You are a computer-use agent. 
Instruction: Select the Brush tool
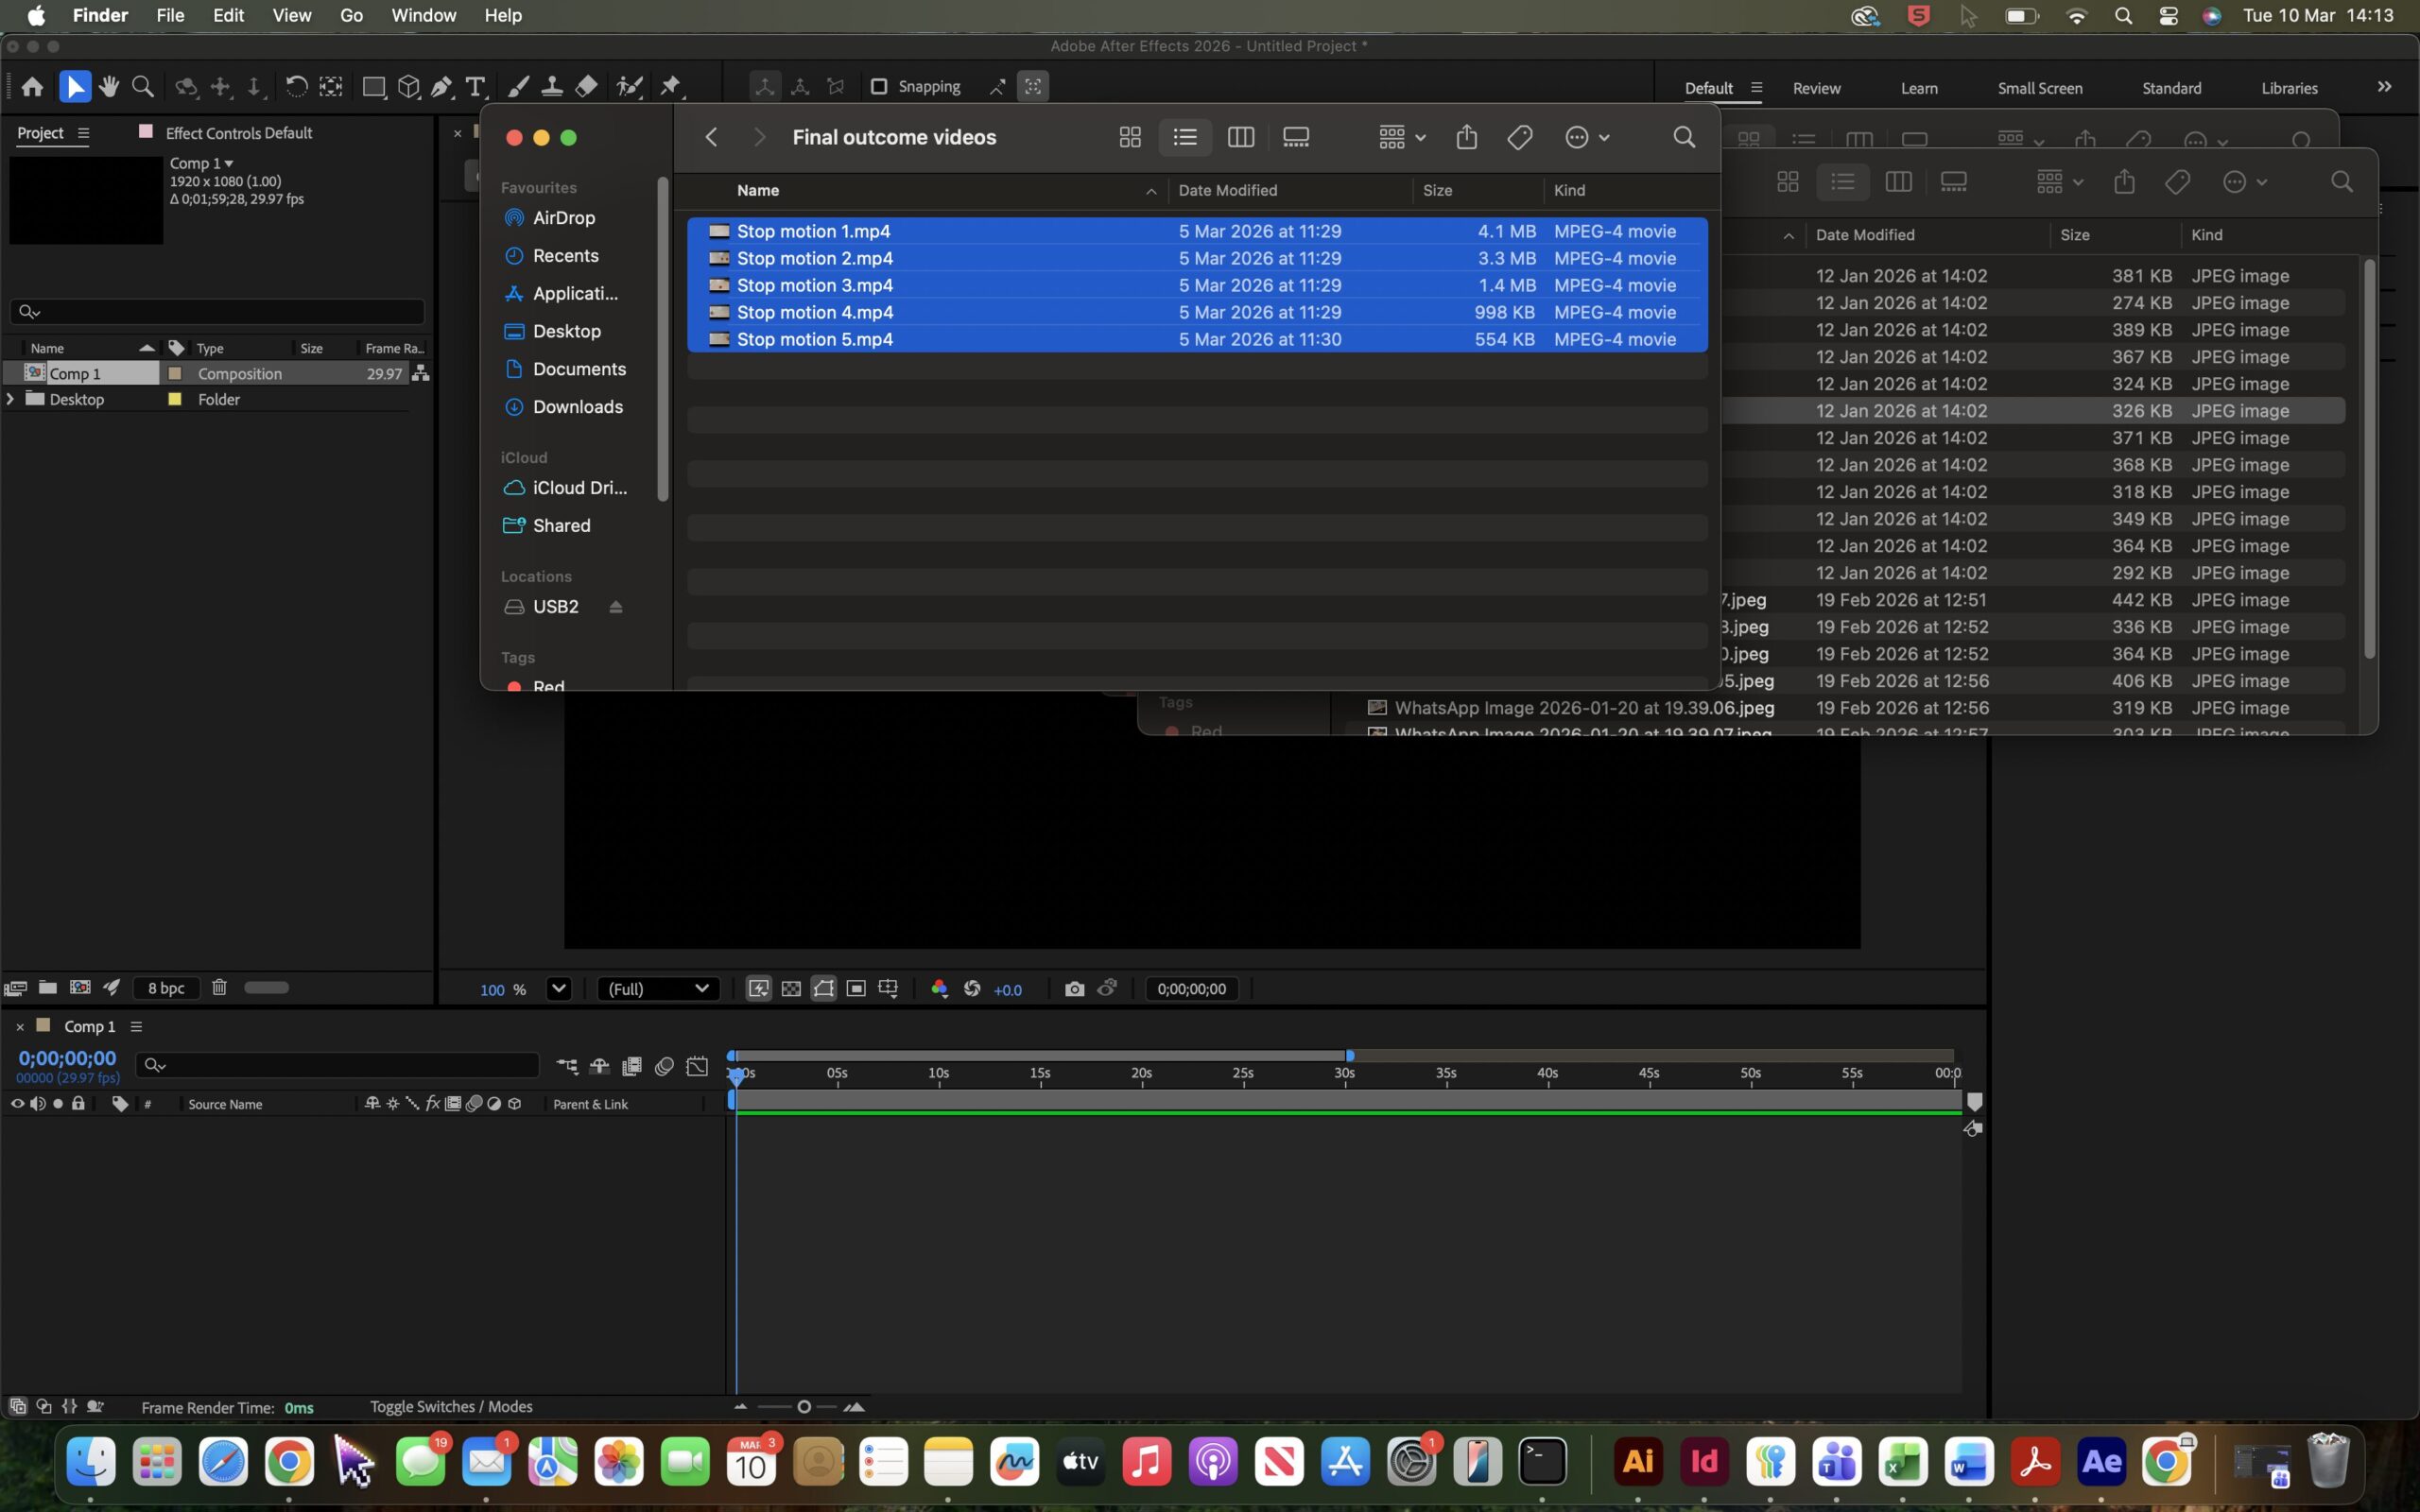518,87
